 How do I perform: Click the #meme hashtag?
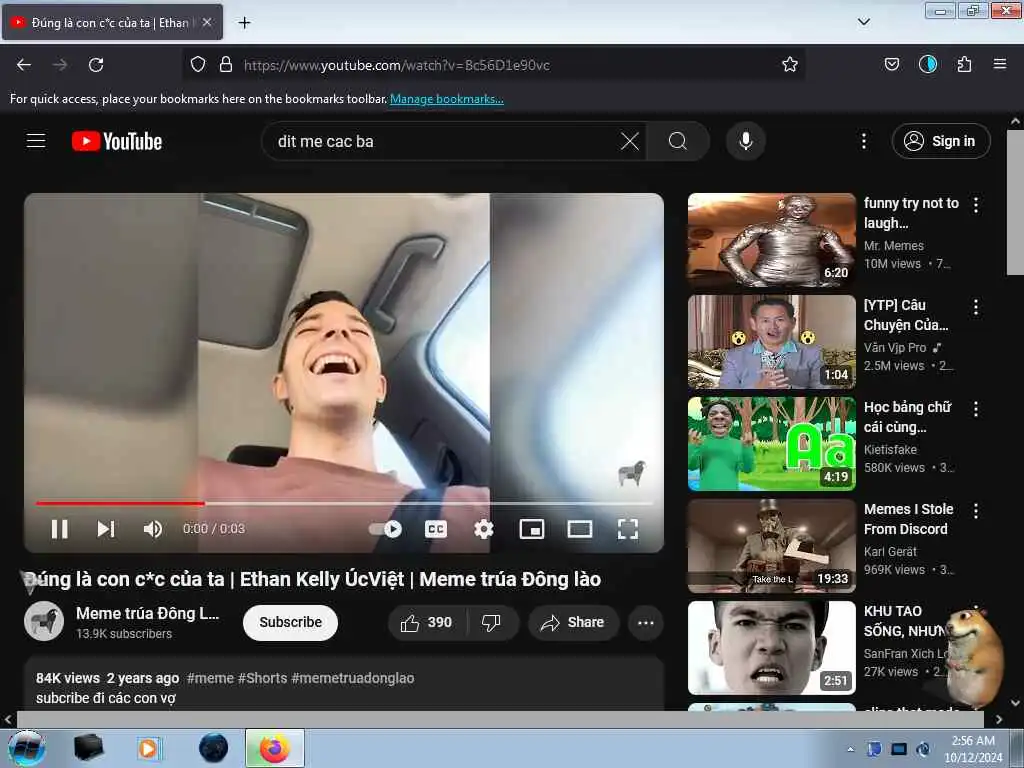click(x=210, y=678)
